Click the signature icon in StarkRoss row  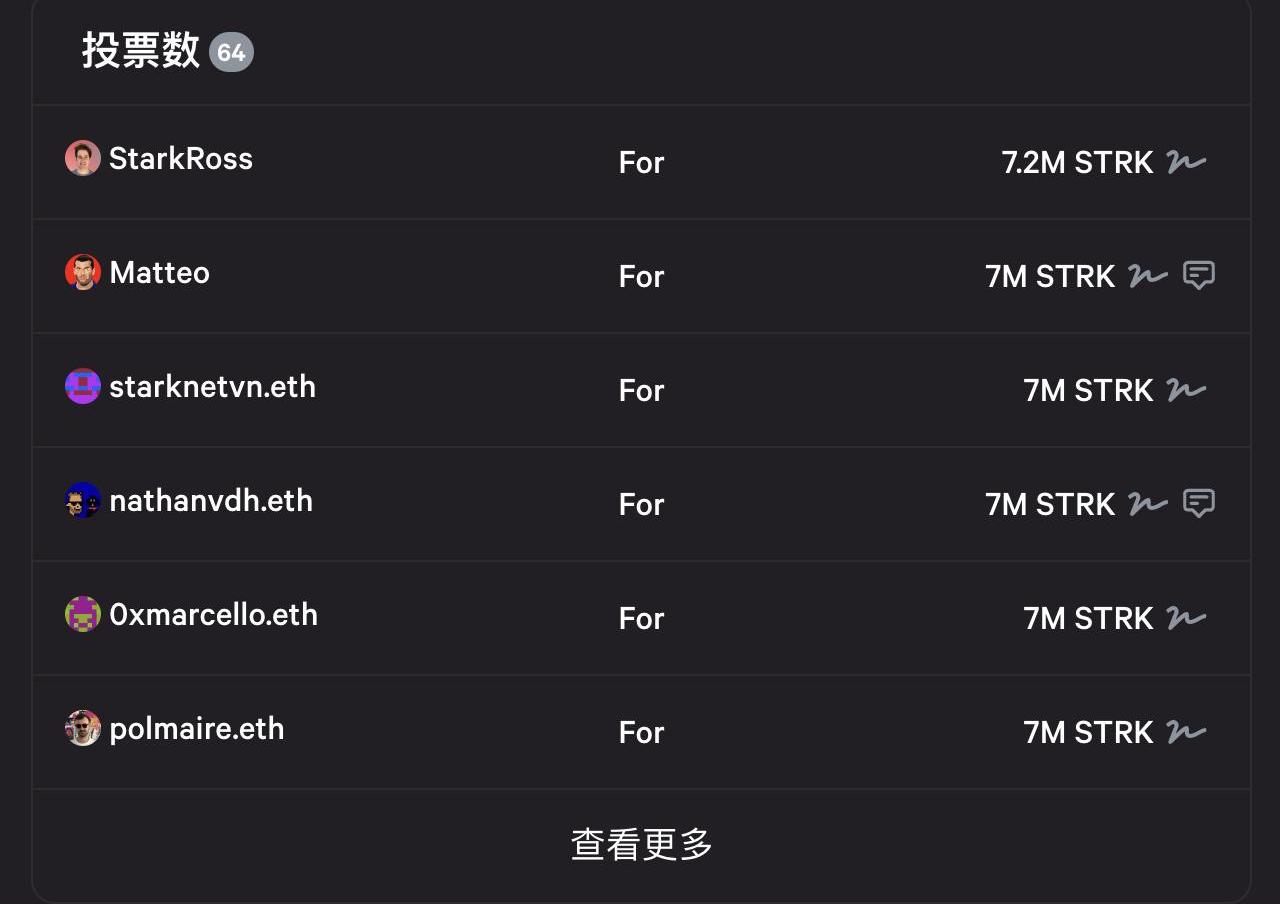[x=1186, y=162]
